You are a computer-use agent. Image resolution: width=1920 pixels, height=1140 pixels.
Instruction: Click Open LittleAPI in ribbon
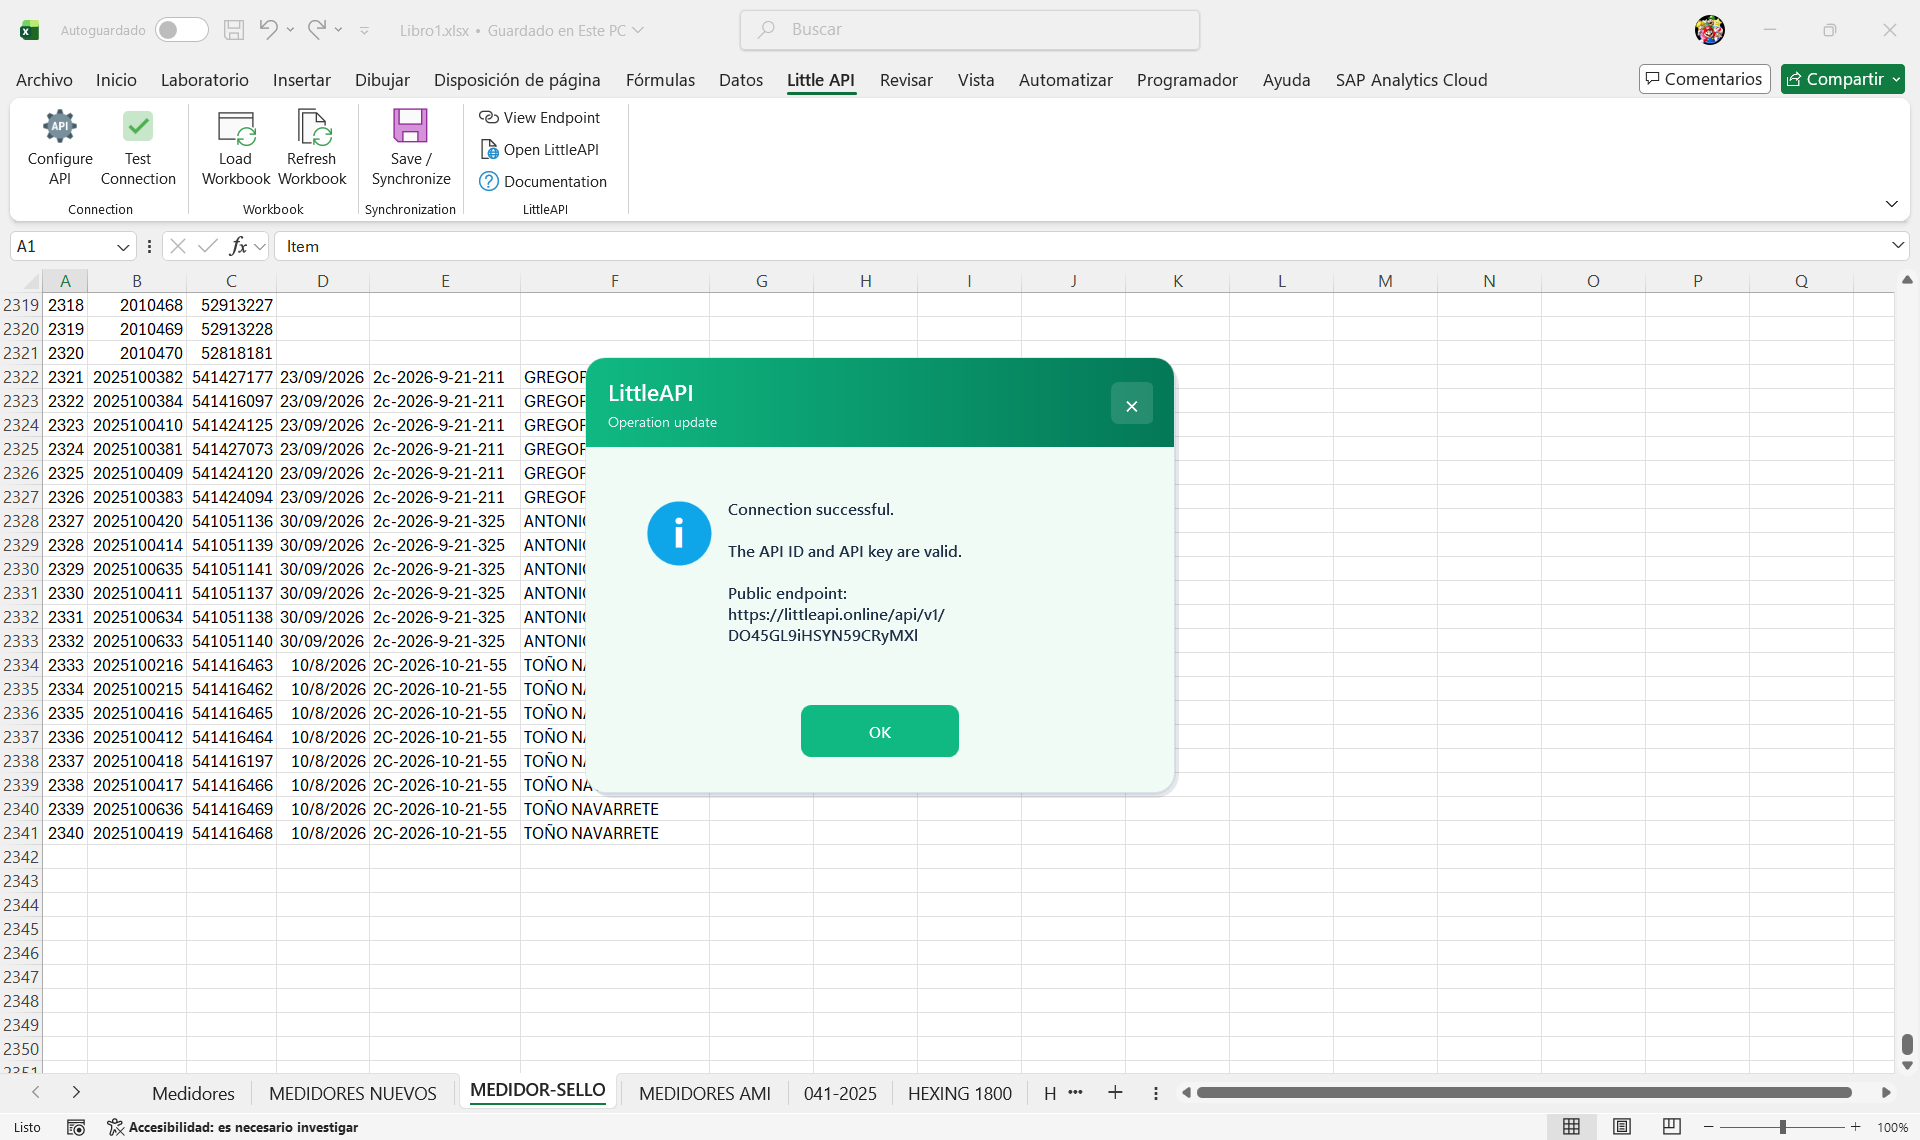(540, 150)
